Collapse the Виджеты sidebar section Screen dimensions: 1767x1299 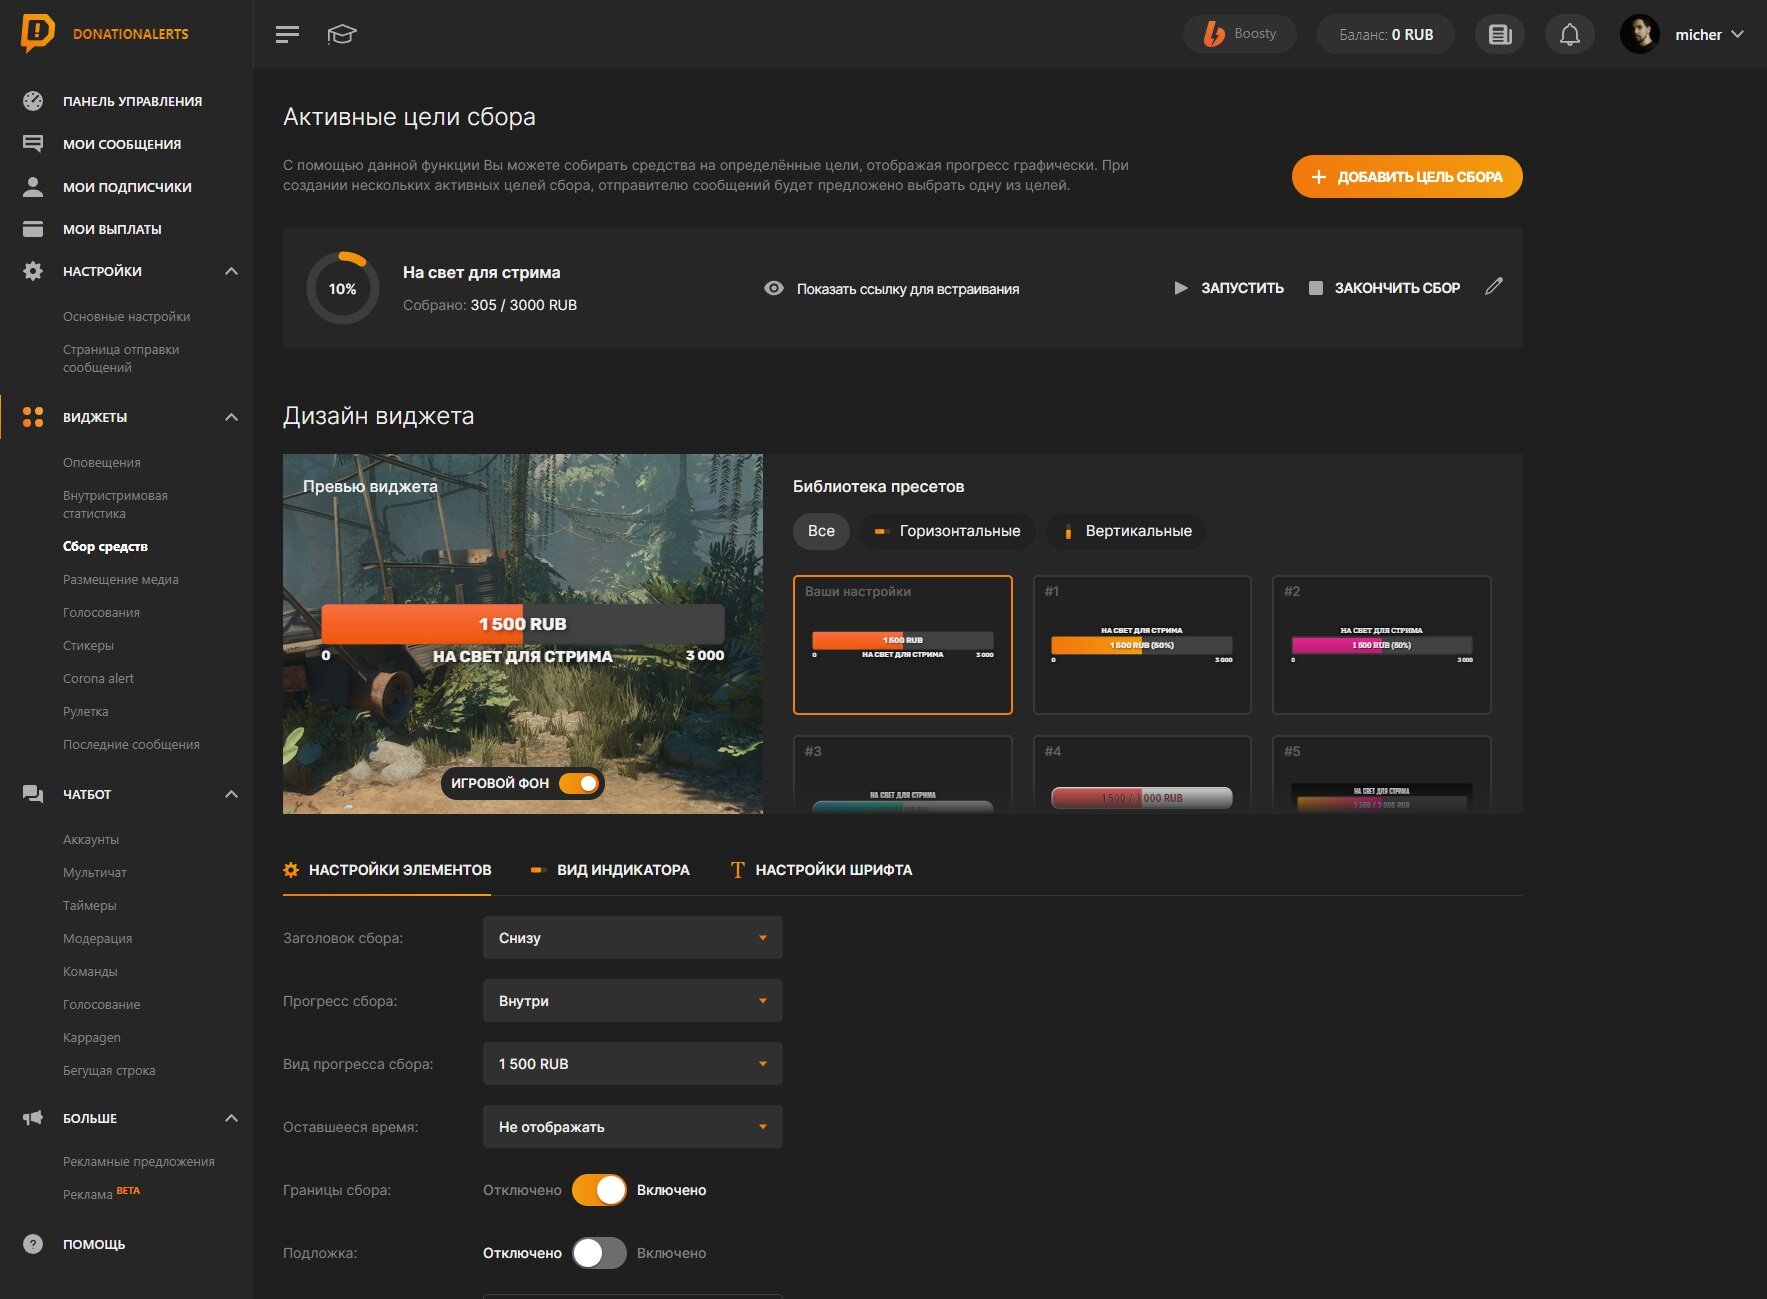(231, 417)
